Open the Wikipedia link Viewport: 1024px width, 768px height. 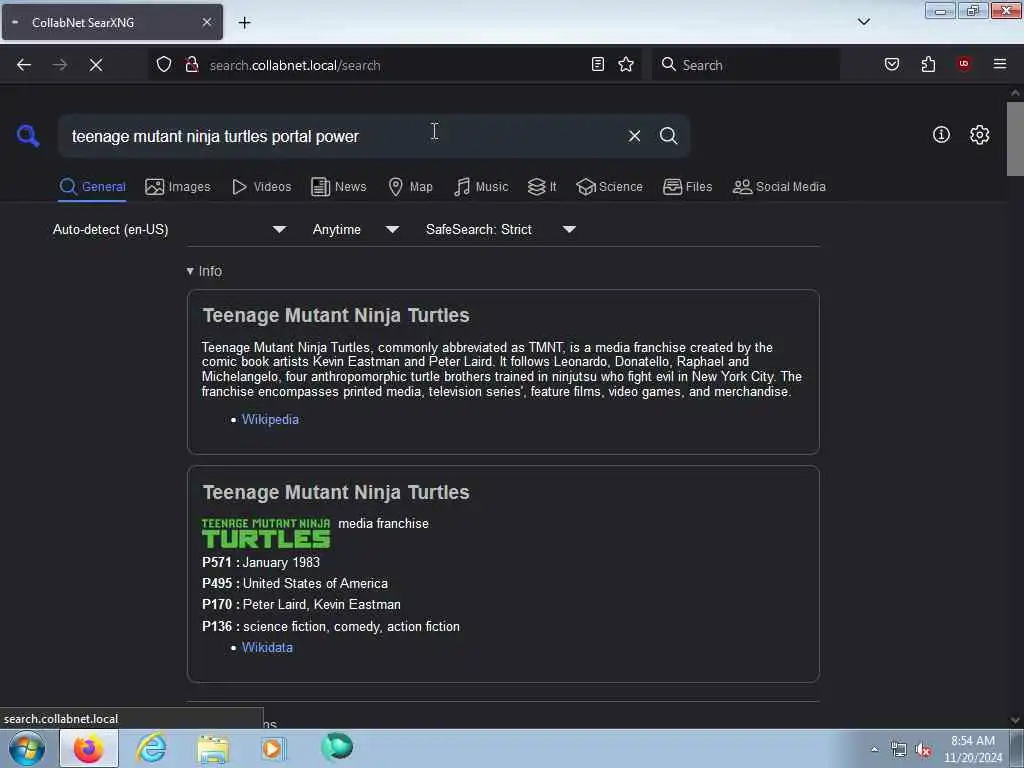click(270, 419)
